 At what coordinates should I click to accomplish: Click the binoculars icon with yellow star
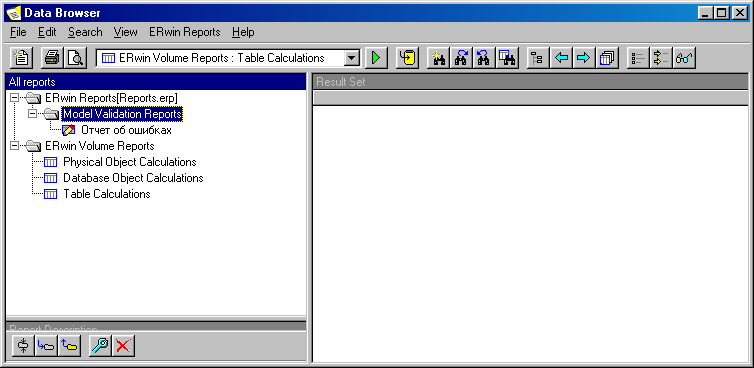(439, 58)
